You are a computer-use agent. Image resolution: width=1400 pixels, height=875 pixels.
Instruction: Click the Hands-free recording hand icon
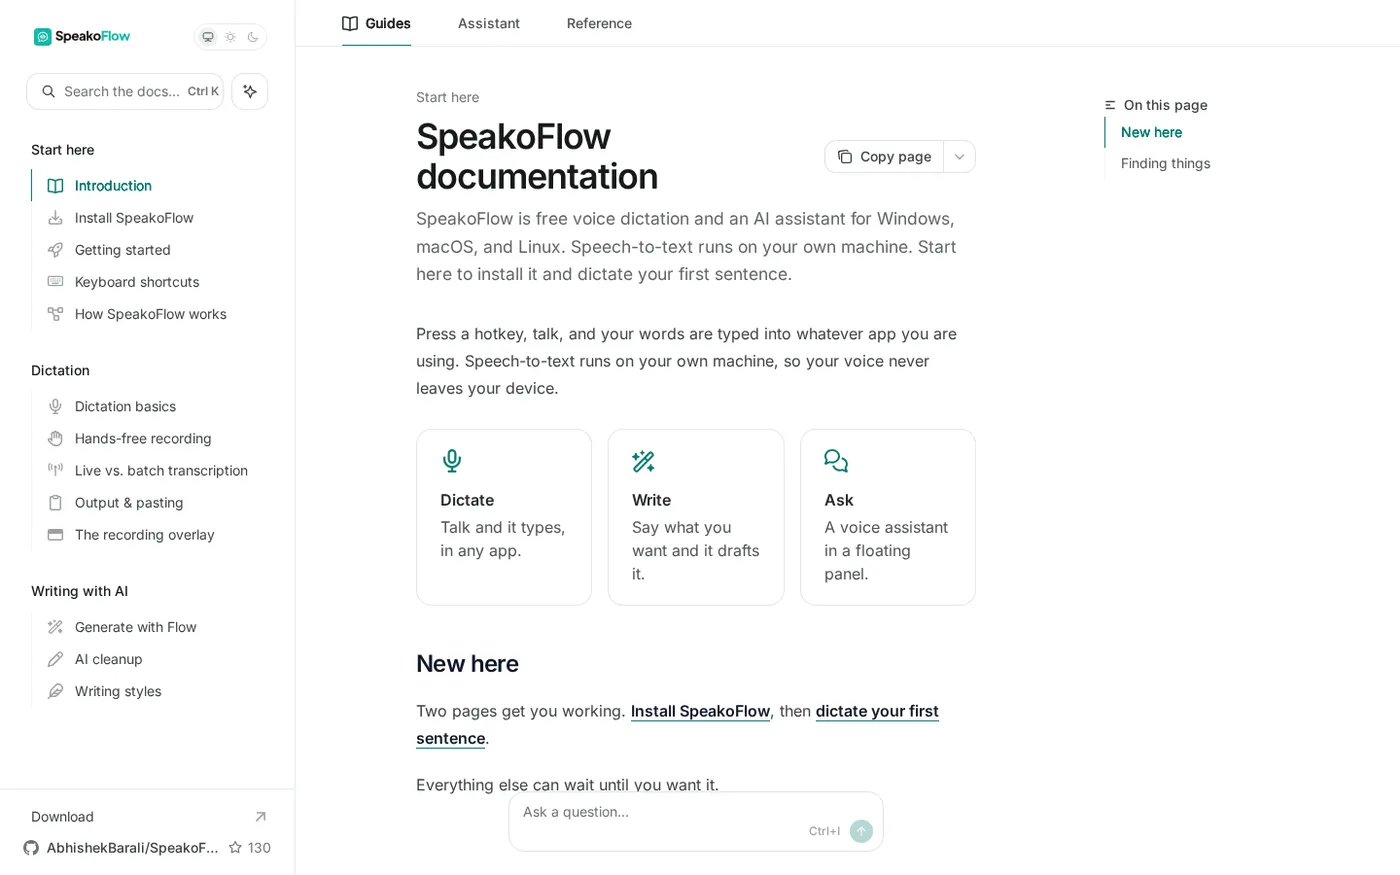click(x=56, y=438)
